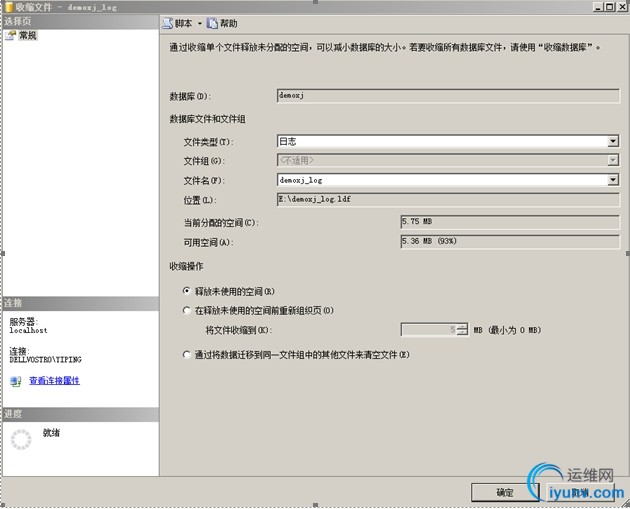Select Reorganize pages before releasing radio
Screen dimensions: 630x509
click(186, 310)
